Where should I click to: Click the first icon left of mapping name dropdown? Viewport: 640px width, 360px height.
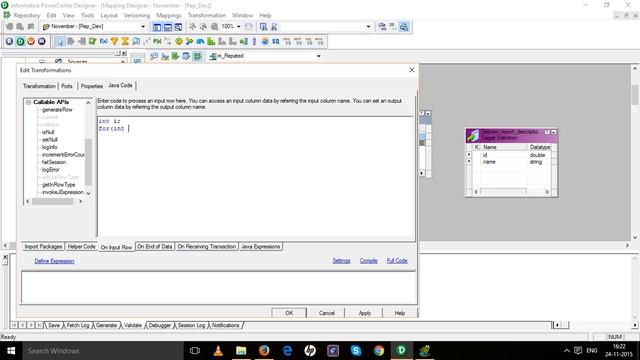(x=154, y=56)
